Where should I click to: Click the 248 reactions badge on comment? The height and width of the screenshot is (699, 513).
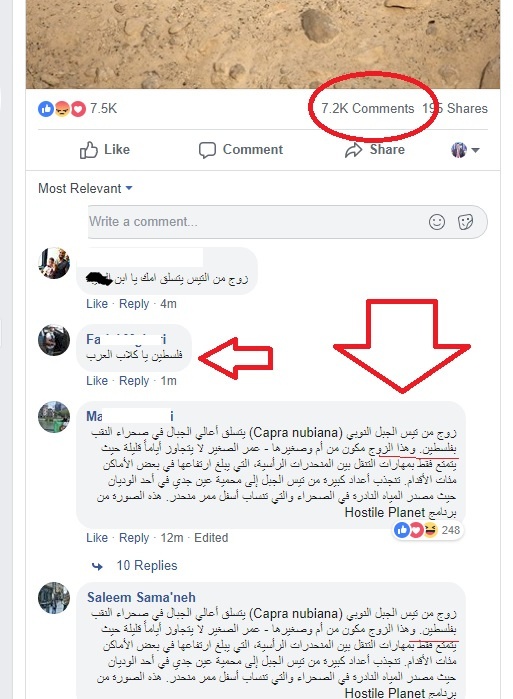click(x=428, y=530)
